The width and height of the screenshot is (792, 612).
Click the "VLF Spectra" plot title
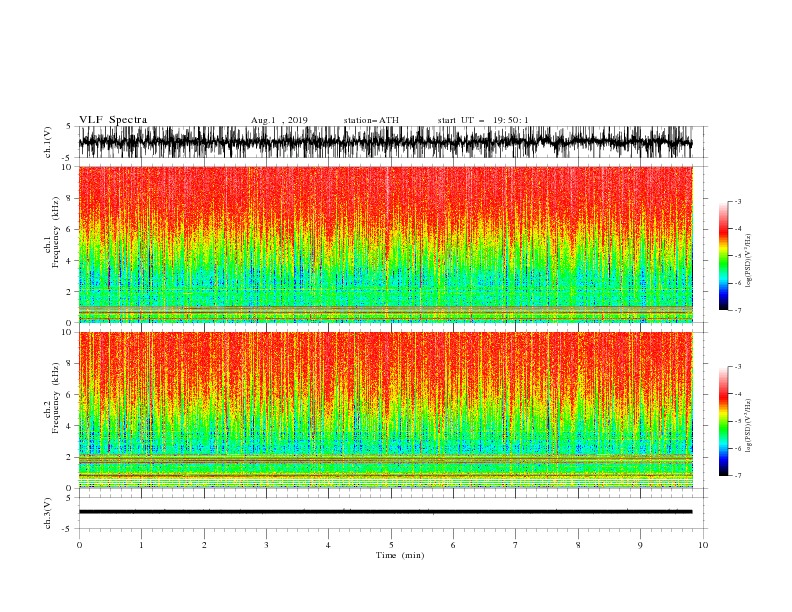click(113, 120)
